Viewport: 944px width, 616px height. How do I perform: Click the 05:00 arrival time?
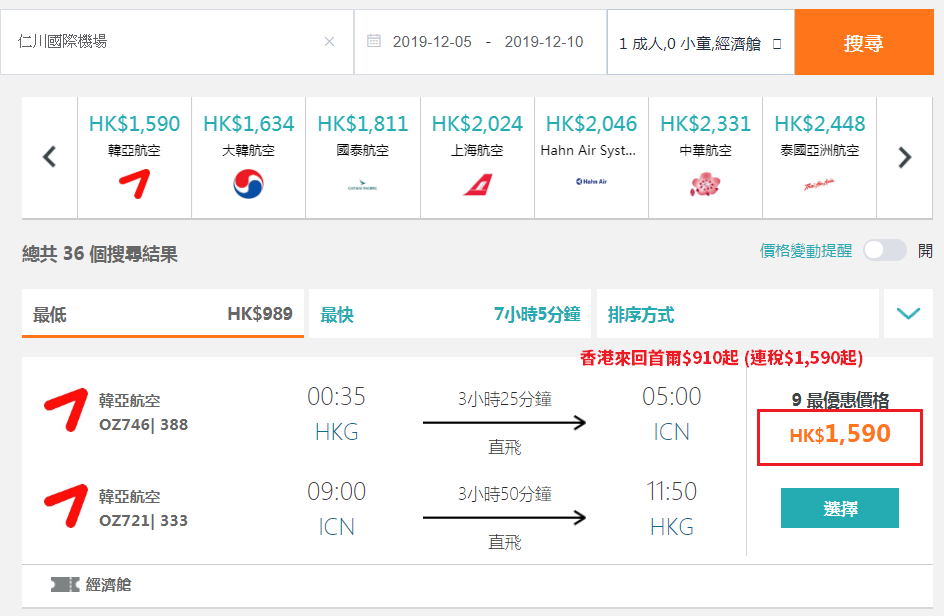tap(672, 397)
